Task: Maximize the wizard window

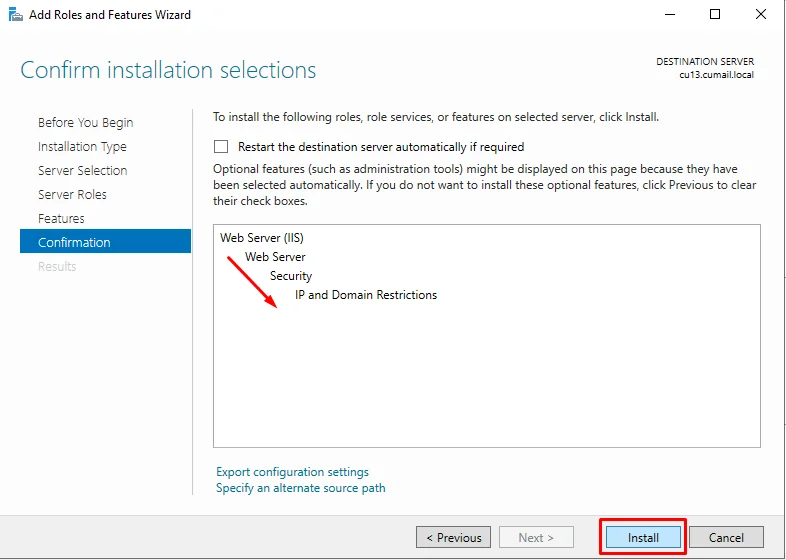Action: pos(715,15)
